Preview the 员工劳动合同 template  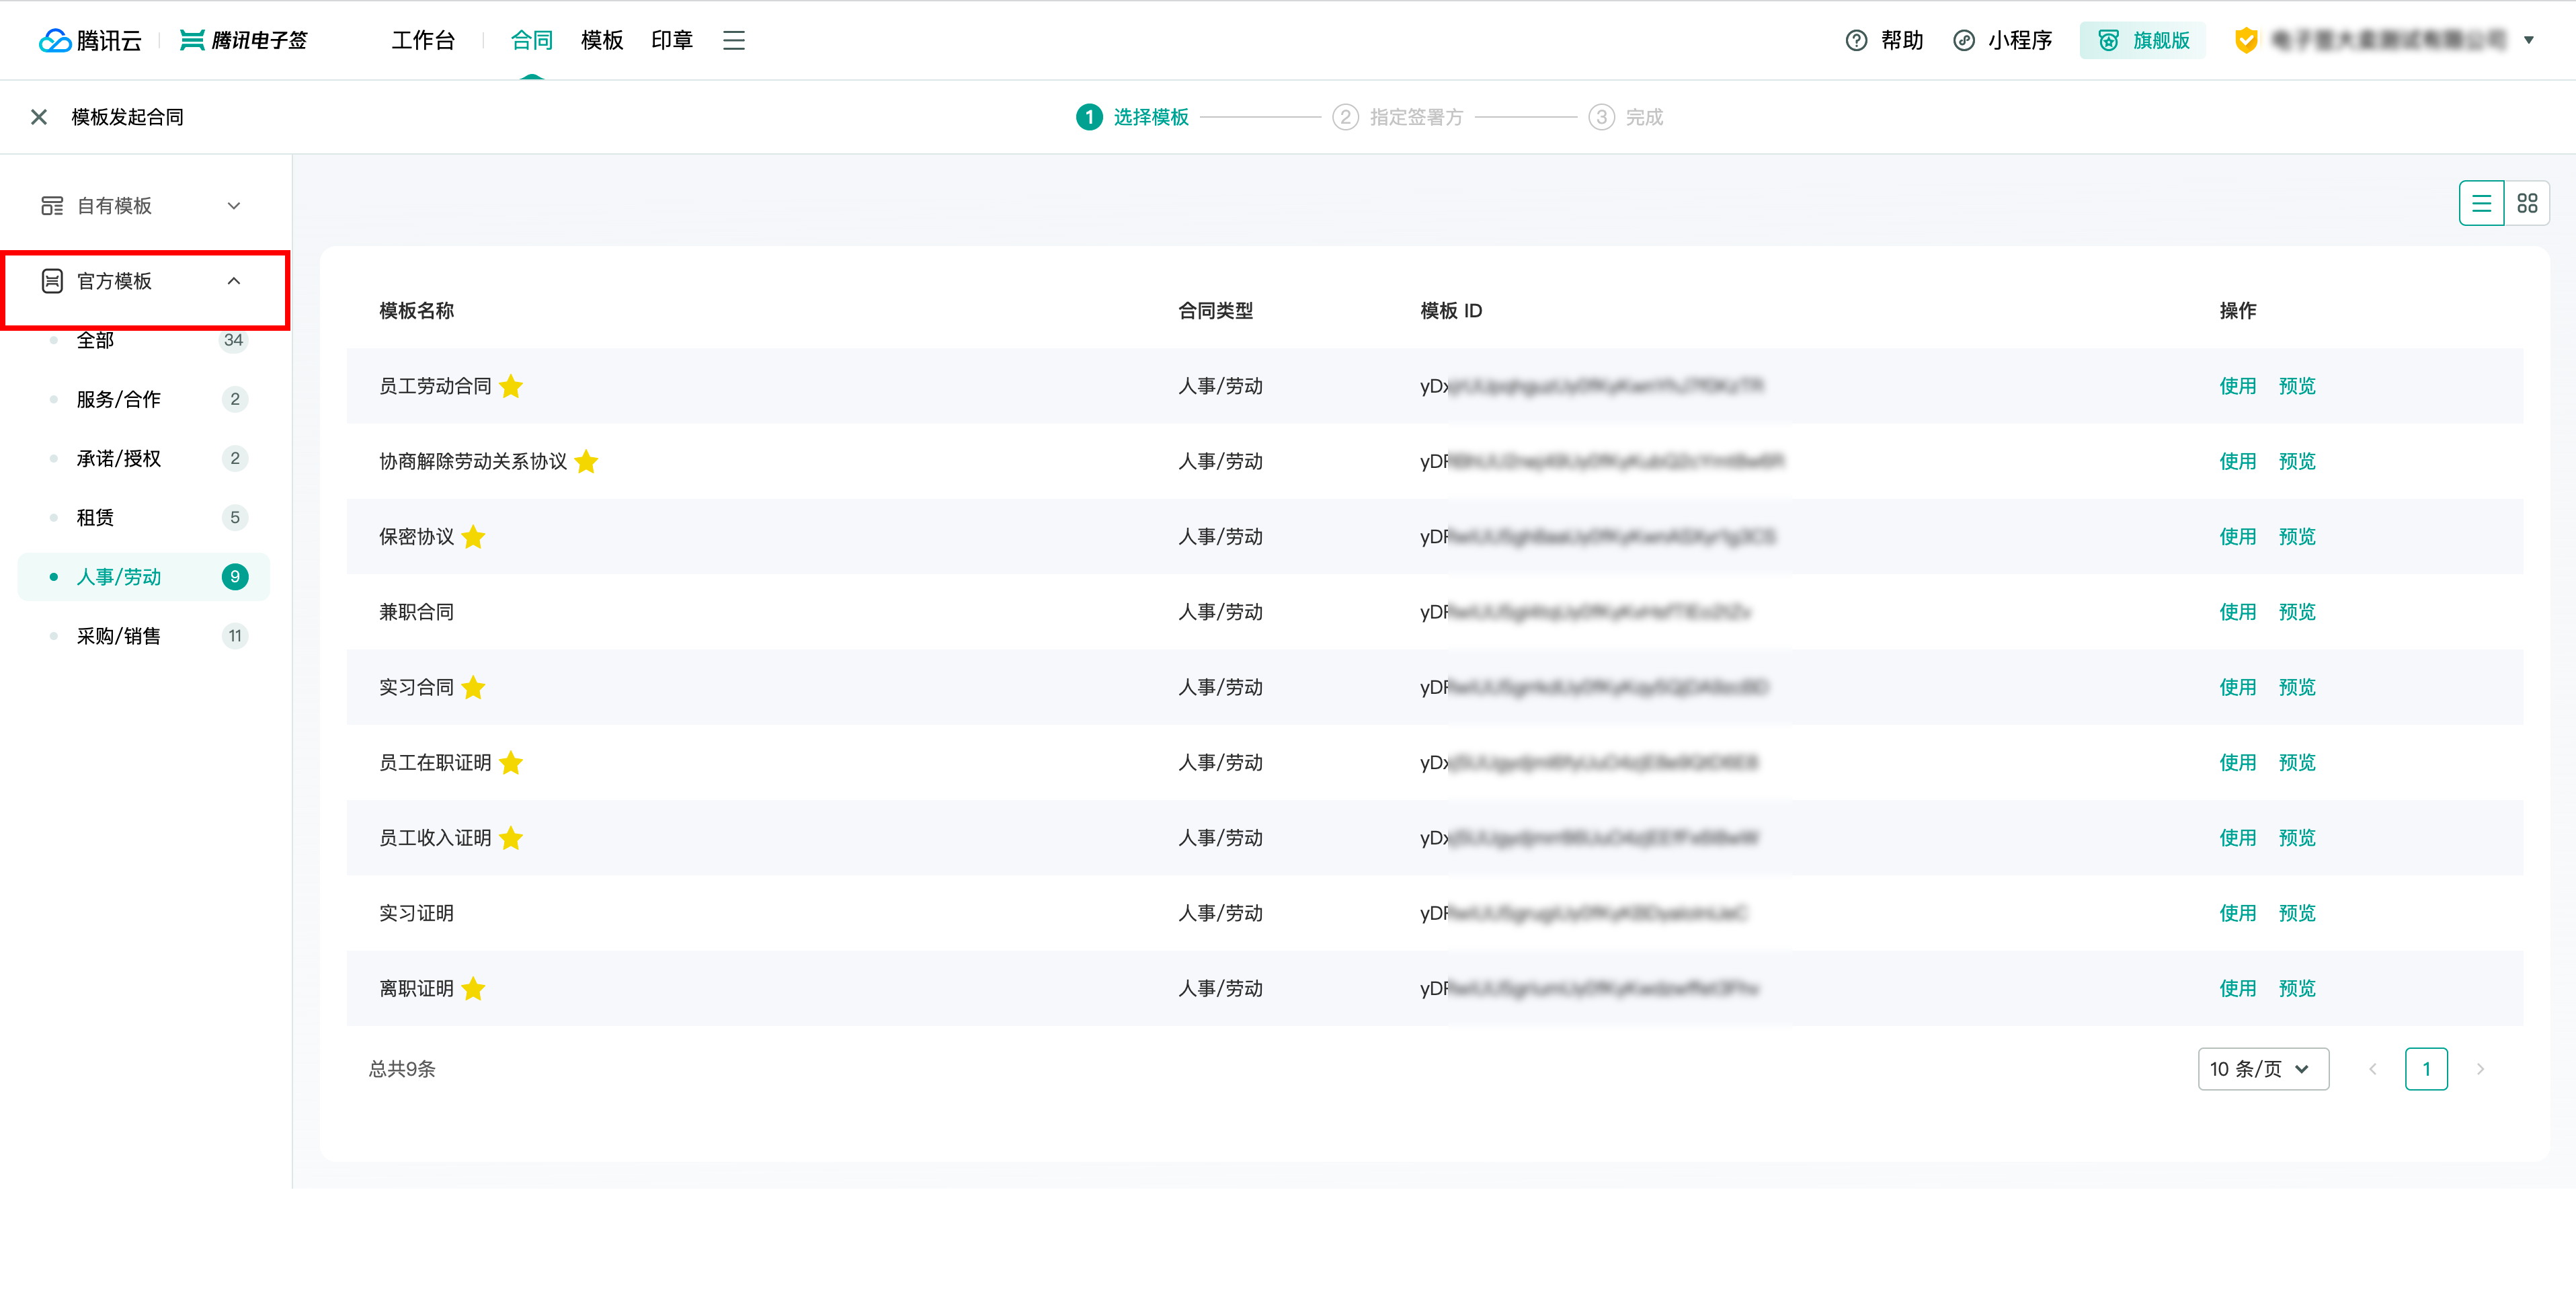pyautogui.click(x=2297, y=386)
